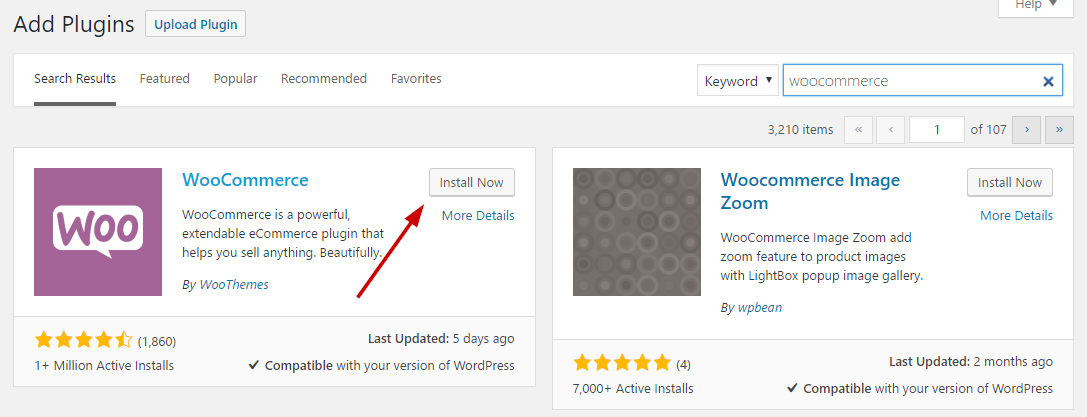Install Woocommerce Image Zoom plugin now
The image size is (1087, 417).
point(1009,183)
